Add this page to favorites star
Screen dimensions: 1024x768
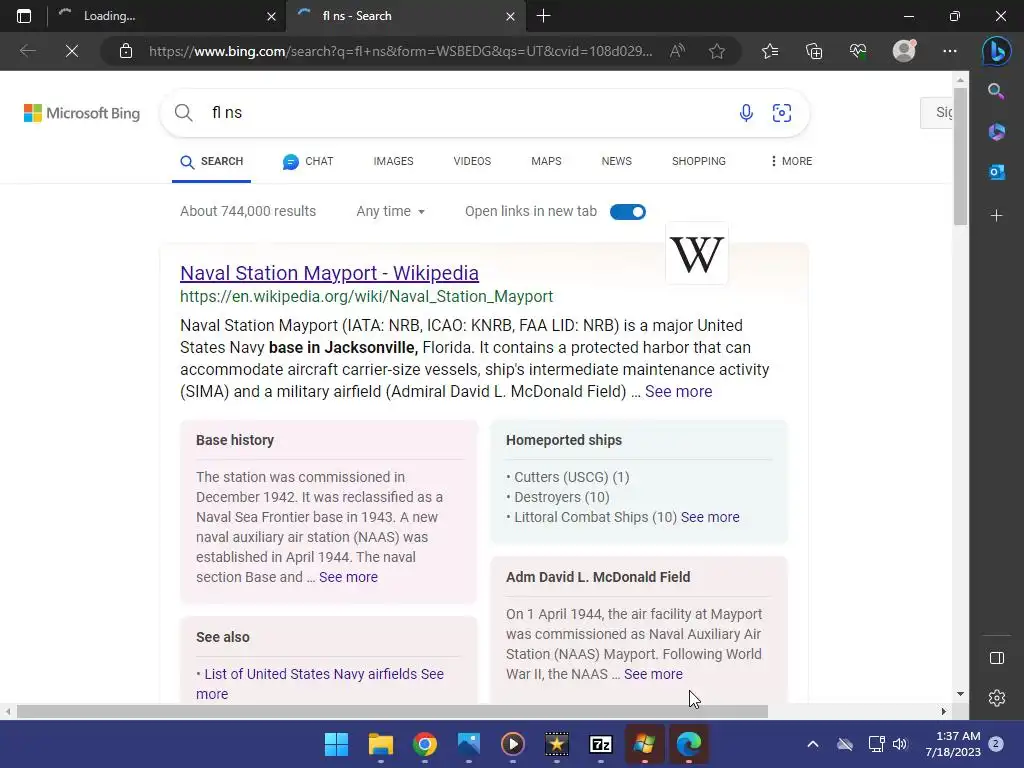716,51
